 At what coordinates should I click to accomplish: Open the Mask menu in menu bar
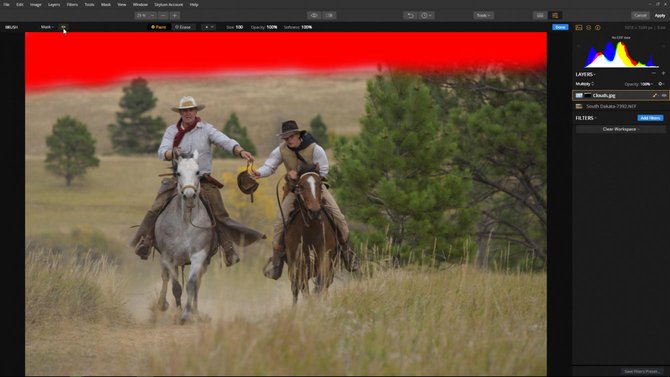point(106,4)
